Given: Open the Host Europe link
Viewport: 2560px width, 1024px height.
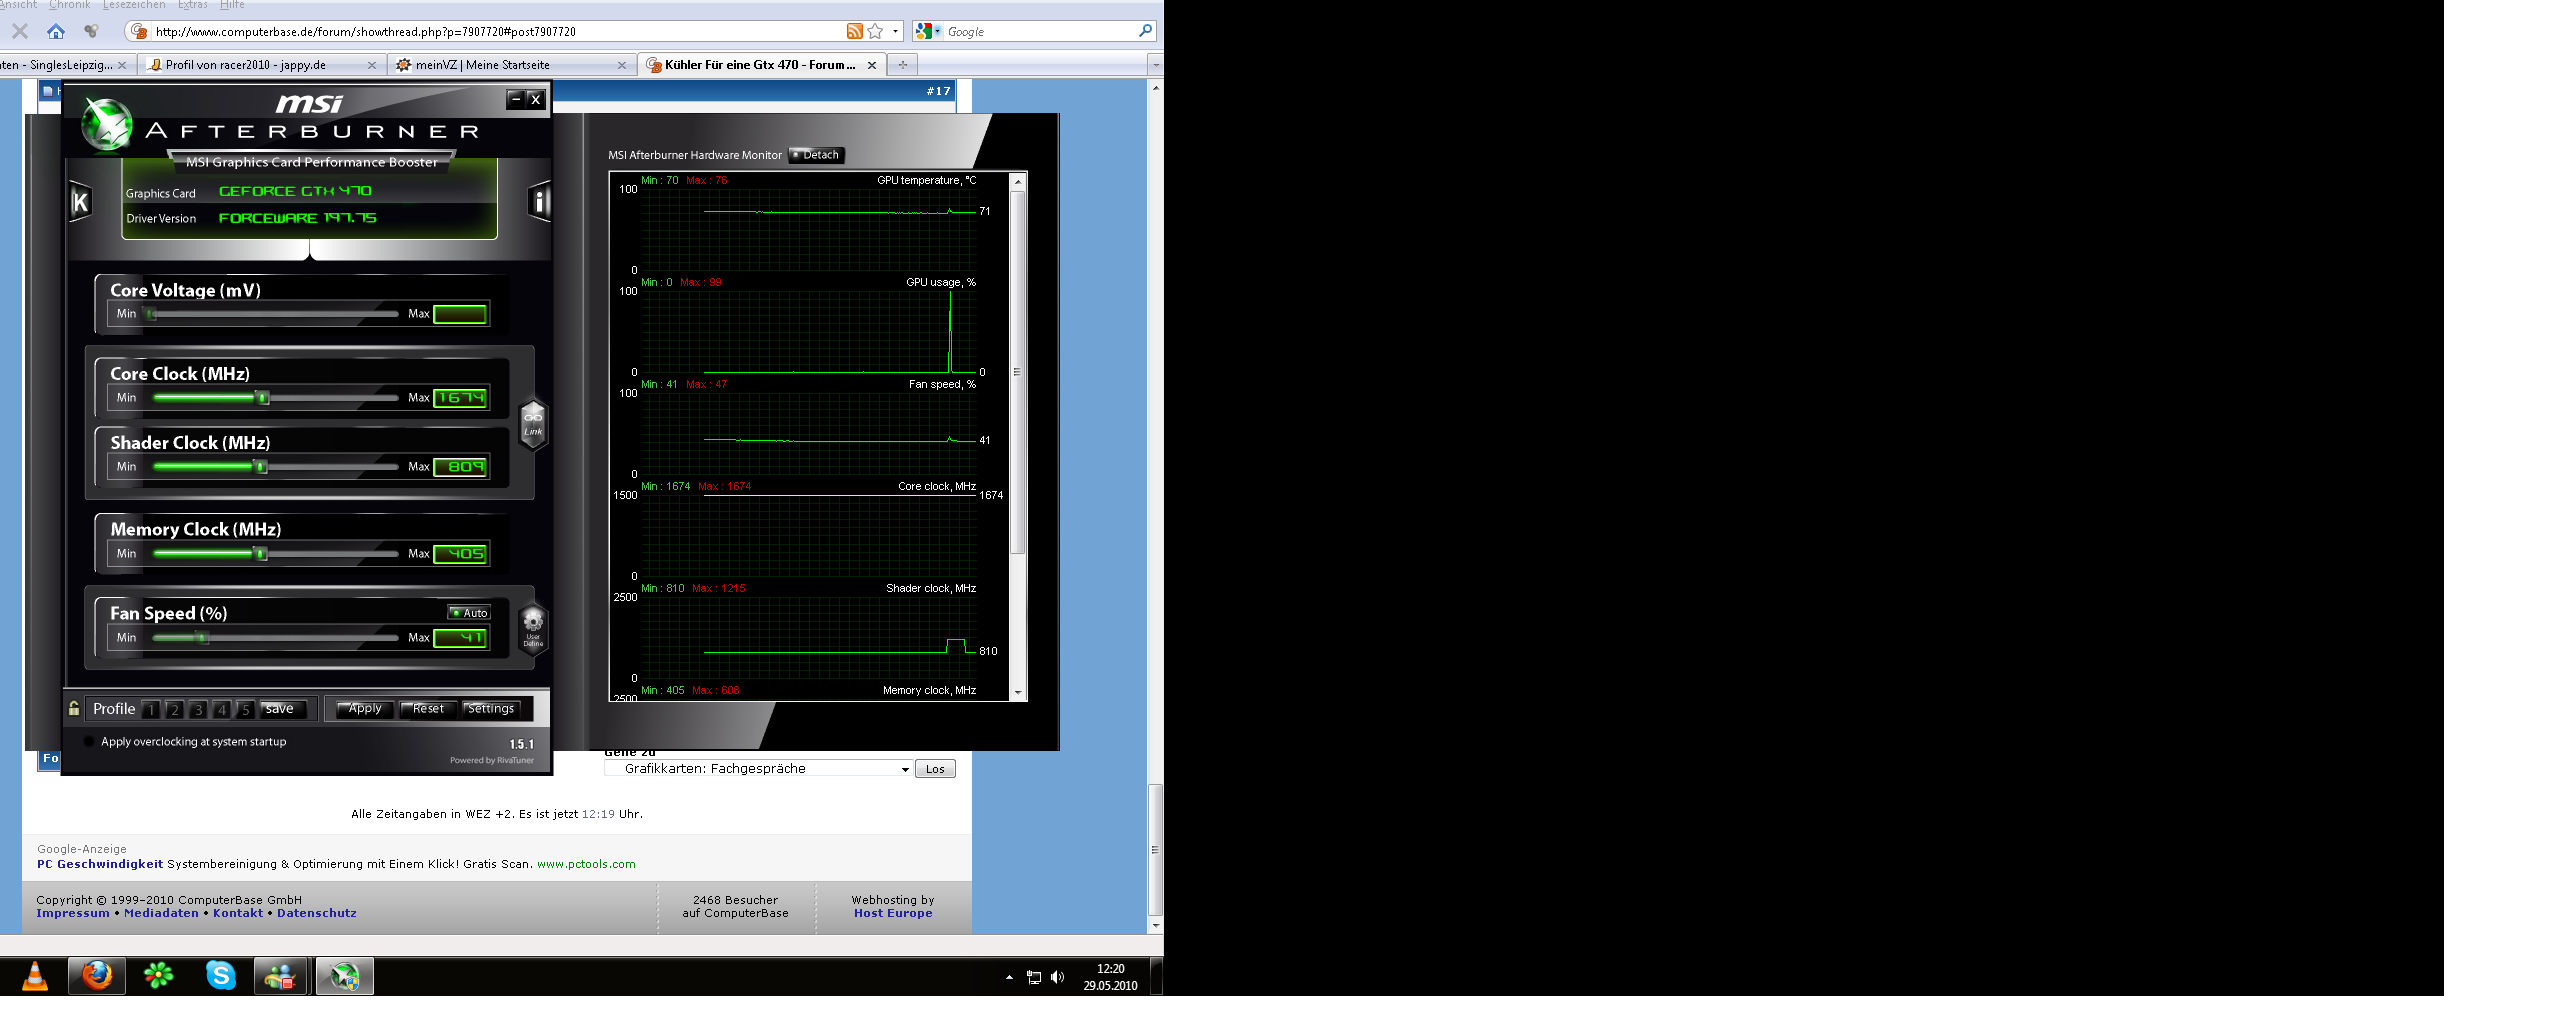Looking at the screenshot, I should pos(893,913).
